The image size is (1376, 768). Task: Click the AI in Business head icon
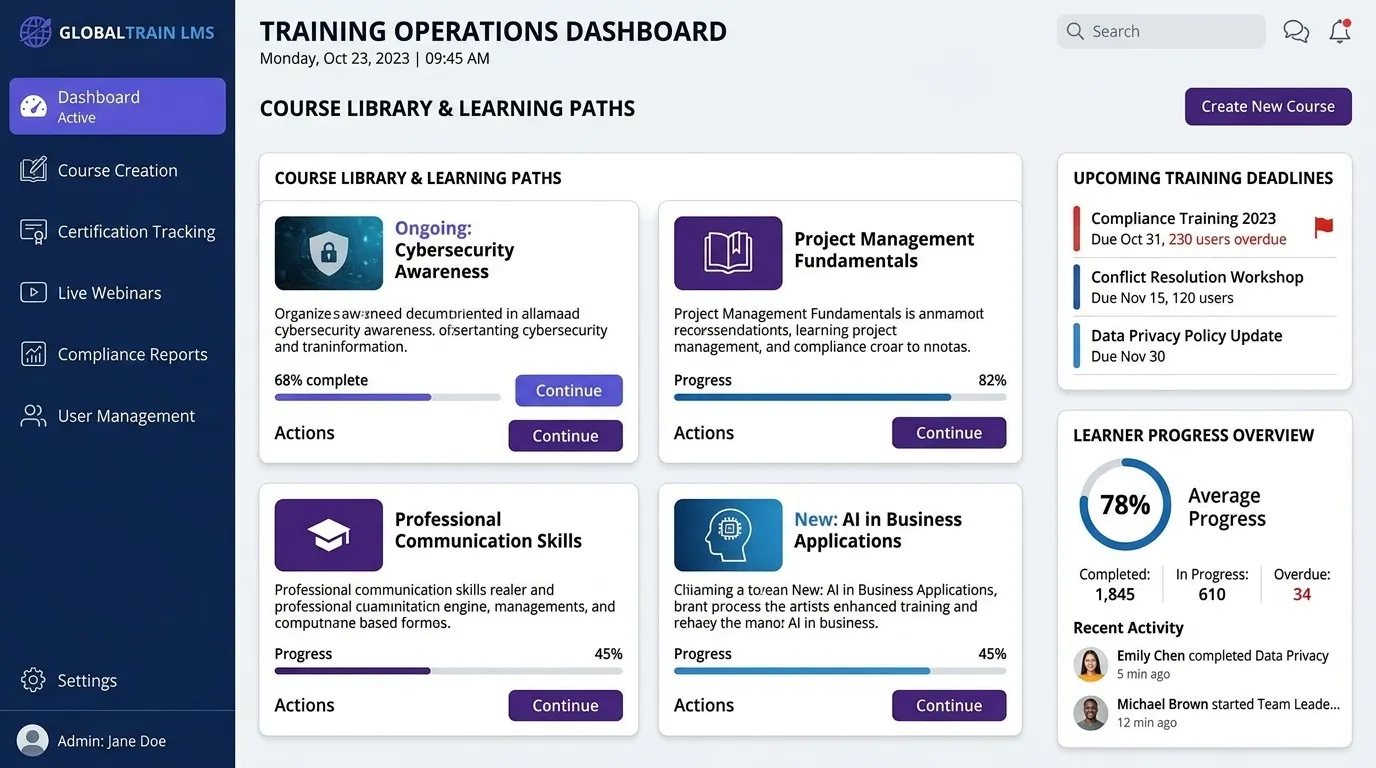point(728,535)
